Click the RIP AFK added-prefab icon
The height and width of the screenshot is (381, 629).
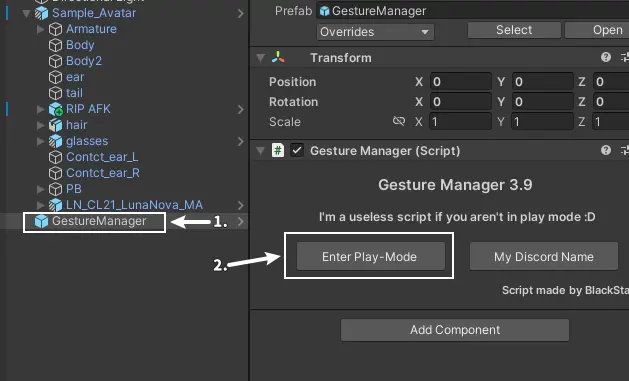pos(55,109)
